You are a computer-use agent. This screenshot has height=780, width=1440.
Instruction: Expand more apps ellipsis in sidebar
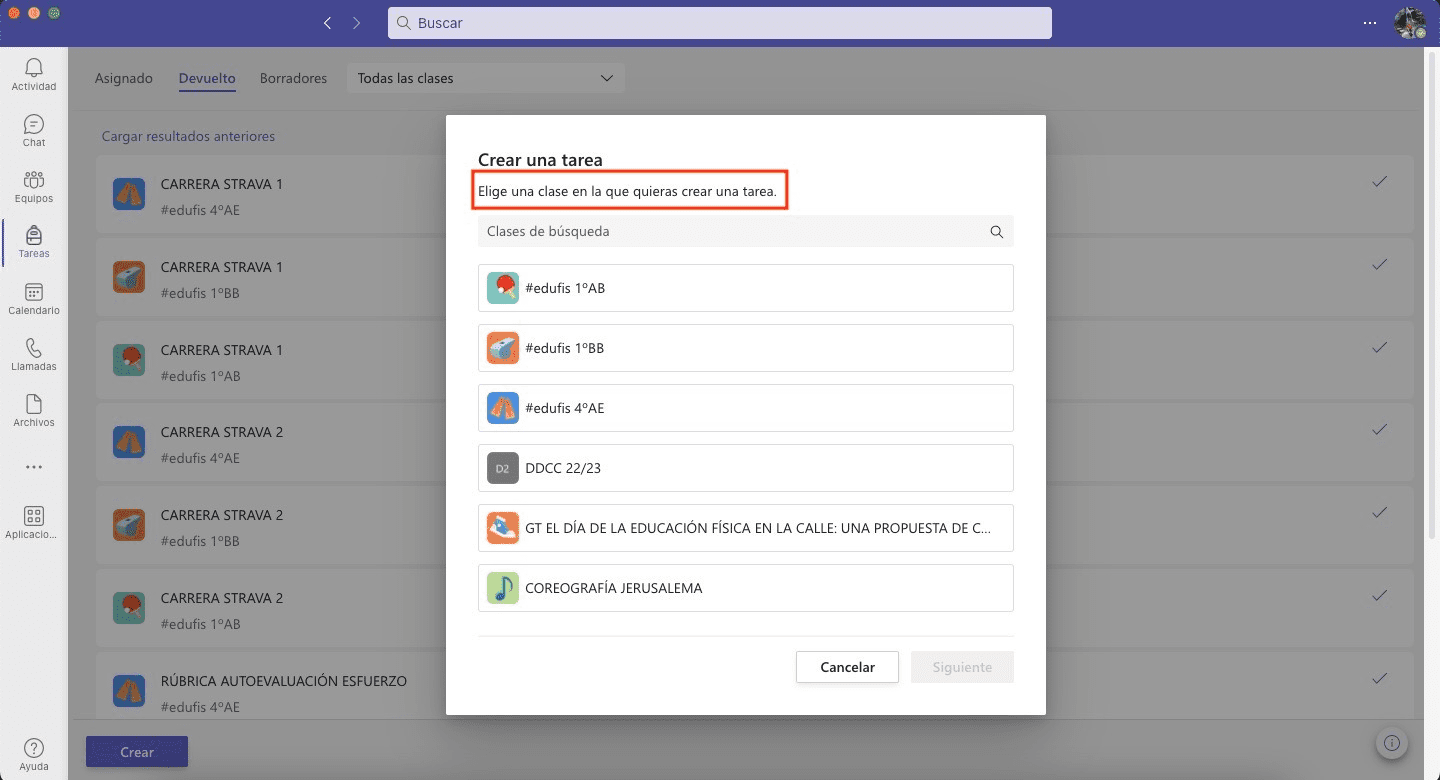click(34, 467)
